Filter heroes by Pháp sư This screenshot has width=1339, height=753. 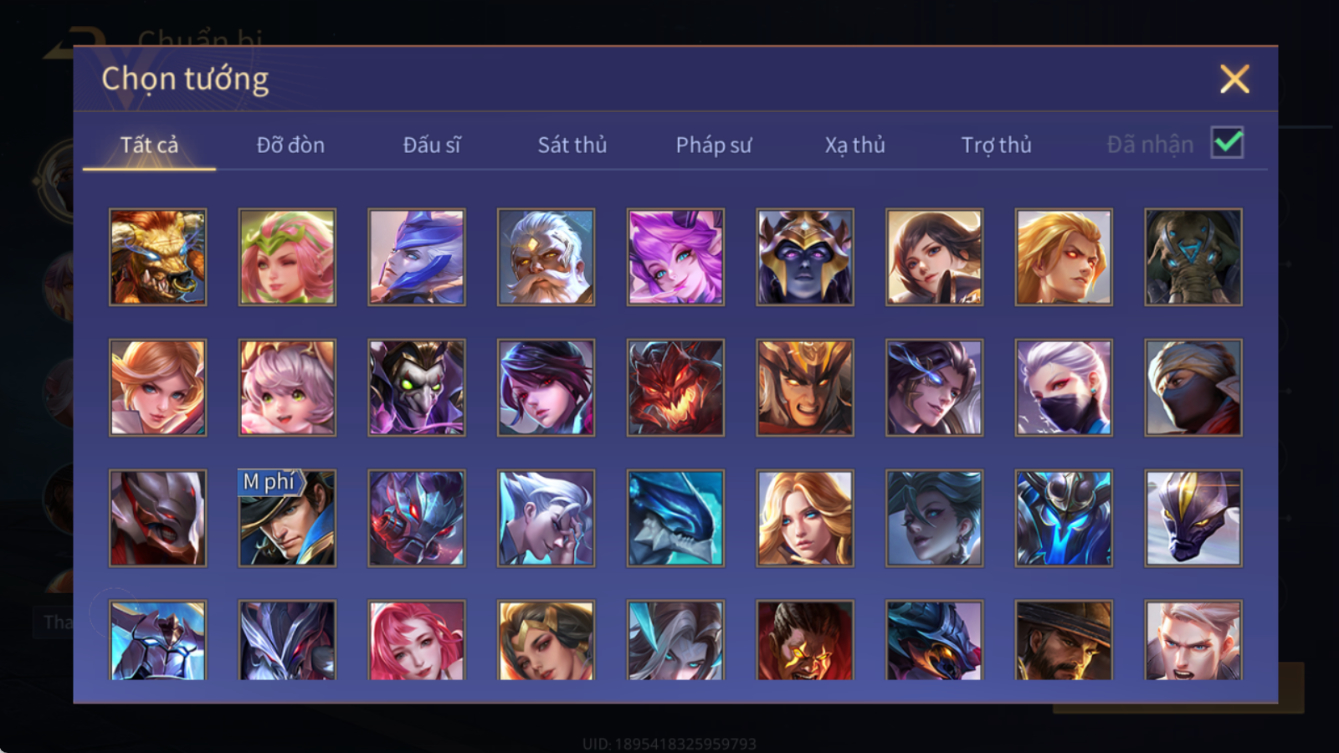714,145
